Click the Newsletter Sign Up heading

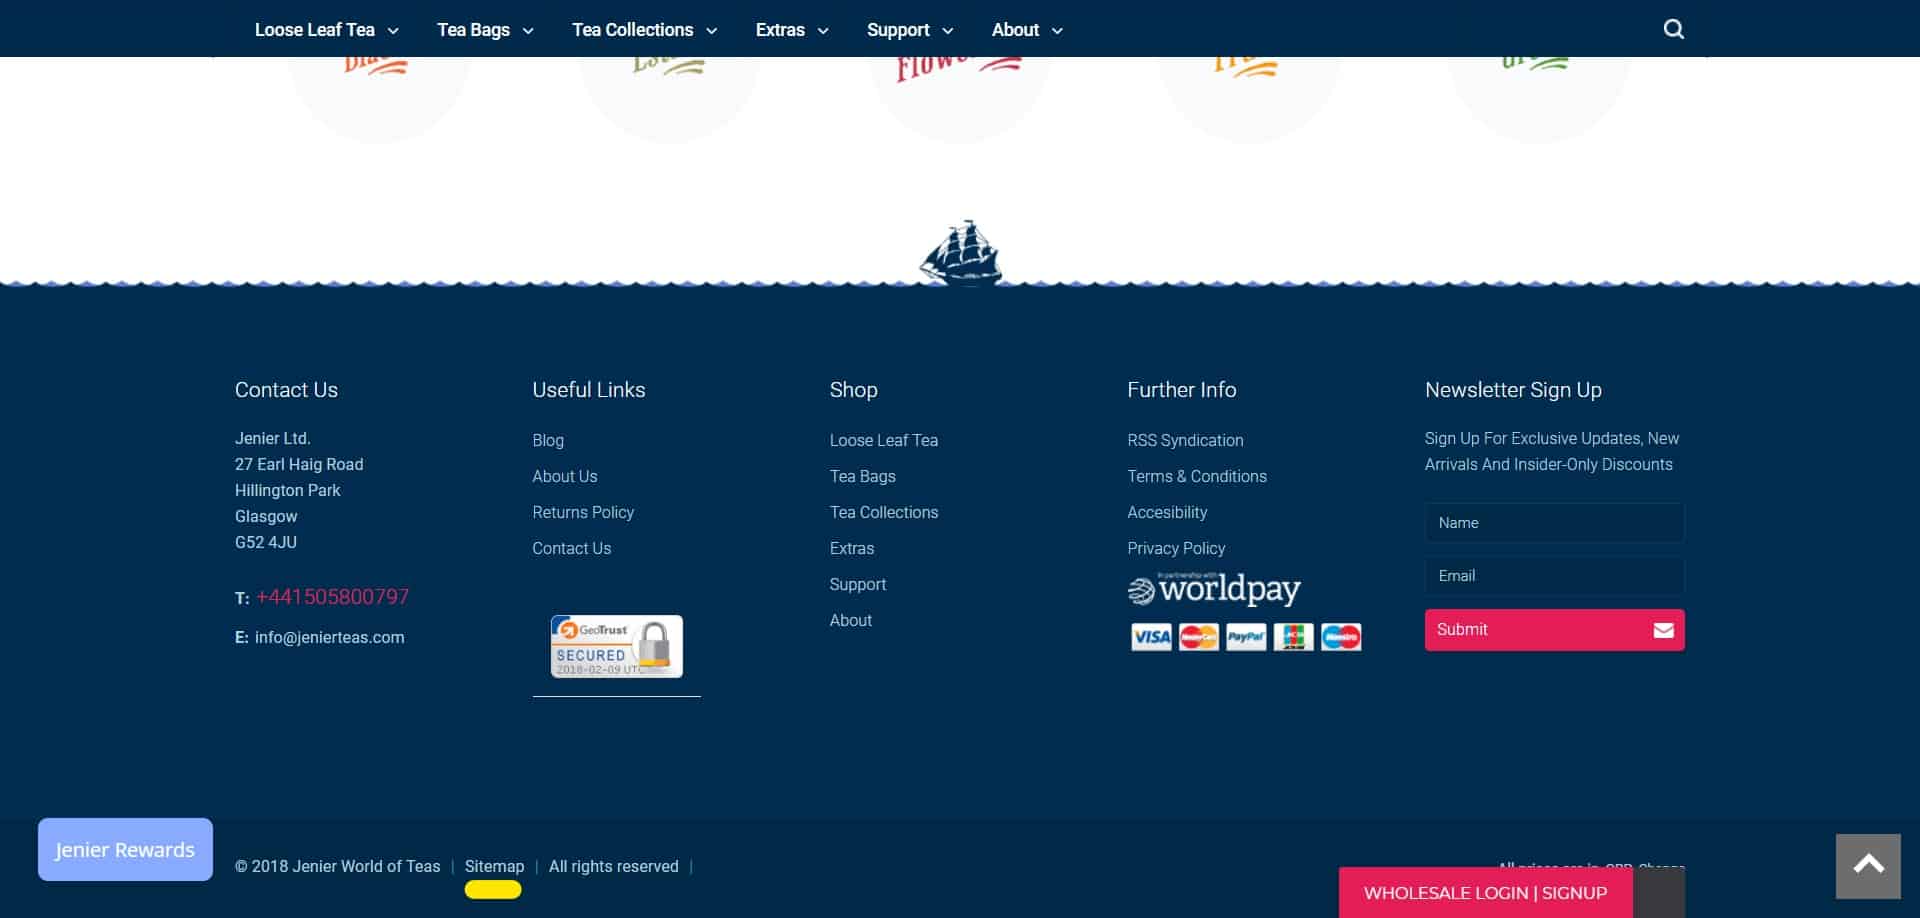click(1513, 390)
